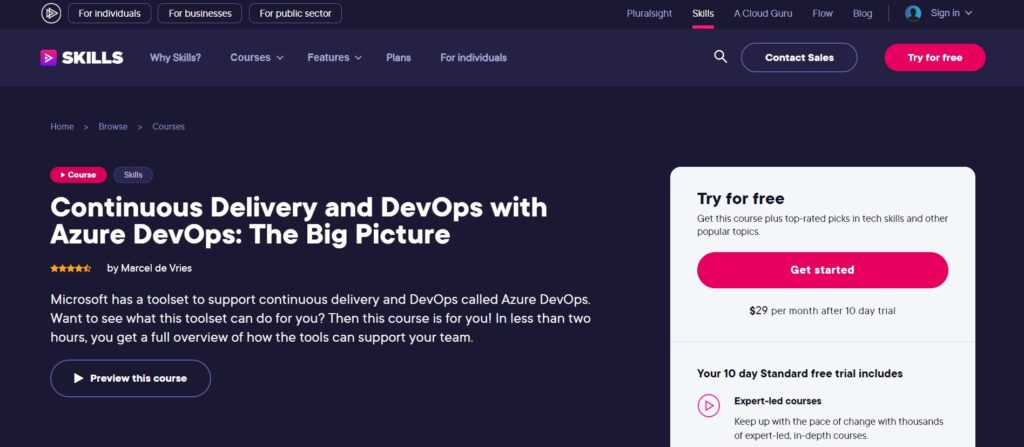Click the star rating under the title
The width and height of the screenshot is (1024, 447).
point(71,268)
